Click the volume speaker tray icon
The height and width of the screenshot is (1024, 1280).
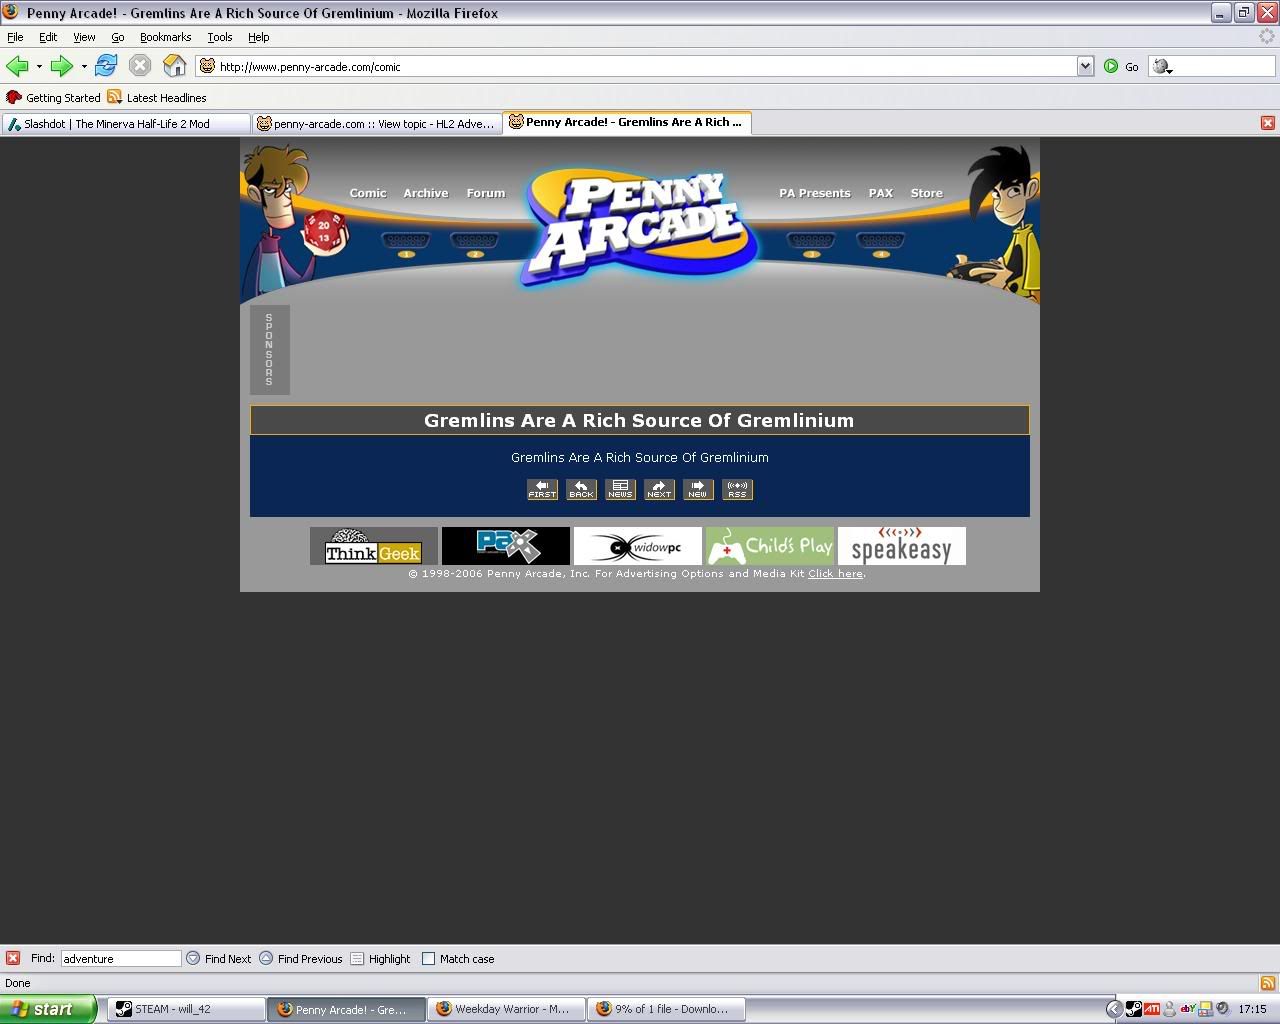click(x=1223, y=1009)
